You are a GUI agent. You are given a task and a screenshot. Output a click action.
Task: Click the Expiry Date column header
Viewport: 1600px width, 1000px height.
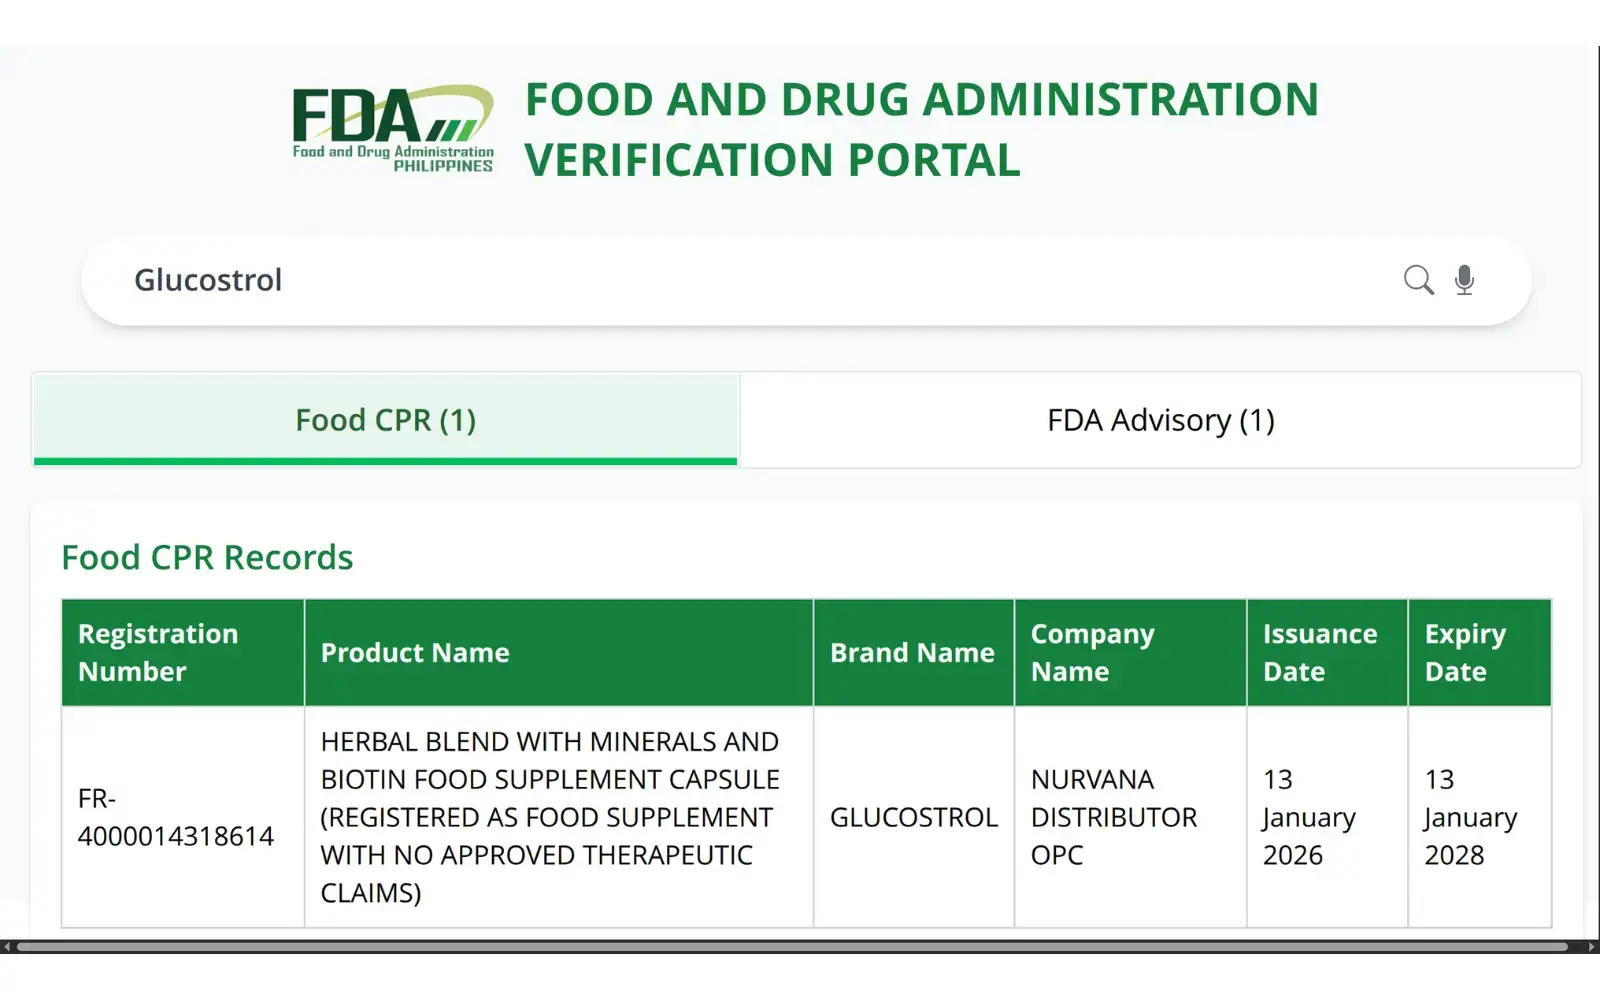[1465, 652]
